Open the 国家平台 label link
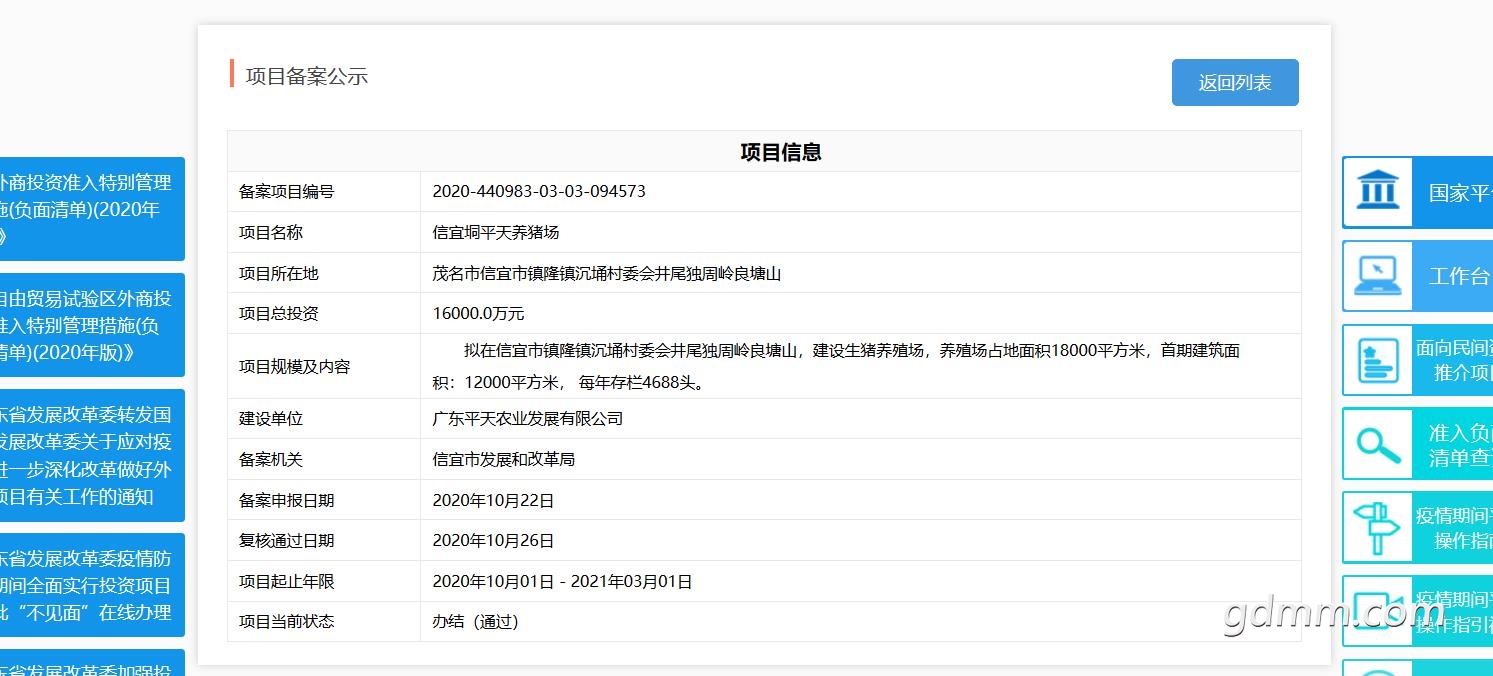The width and height of the screenshot is (1493, 676). 1460,192
